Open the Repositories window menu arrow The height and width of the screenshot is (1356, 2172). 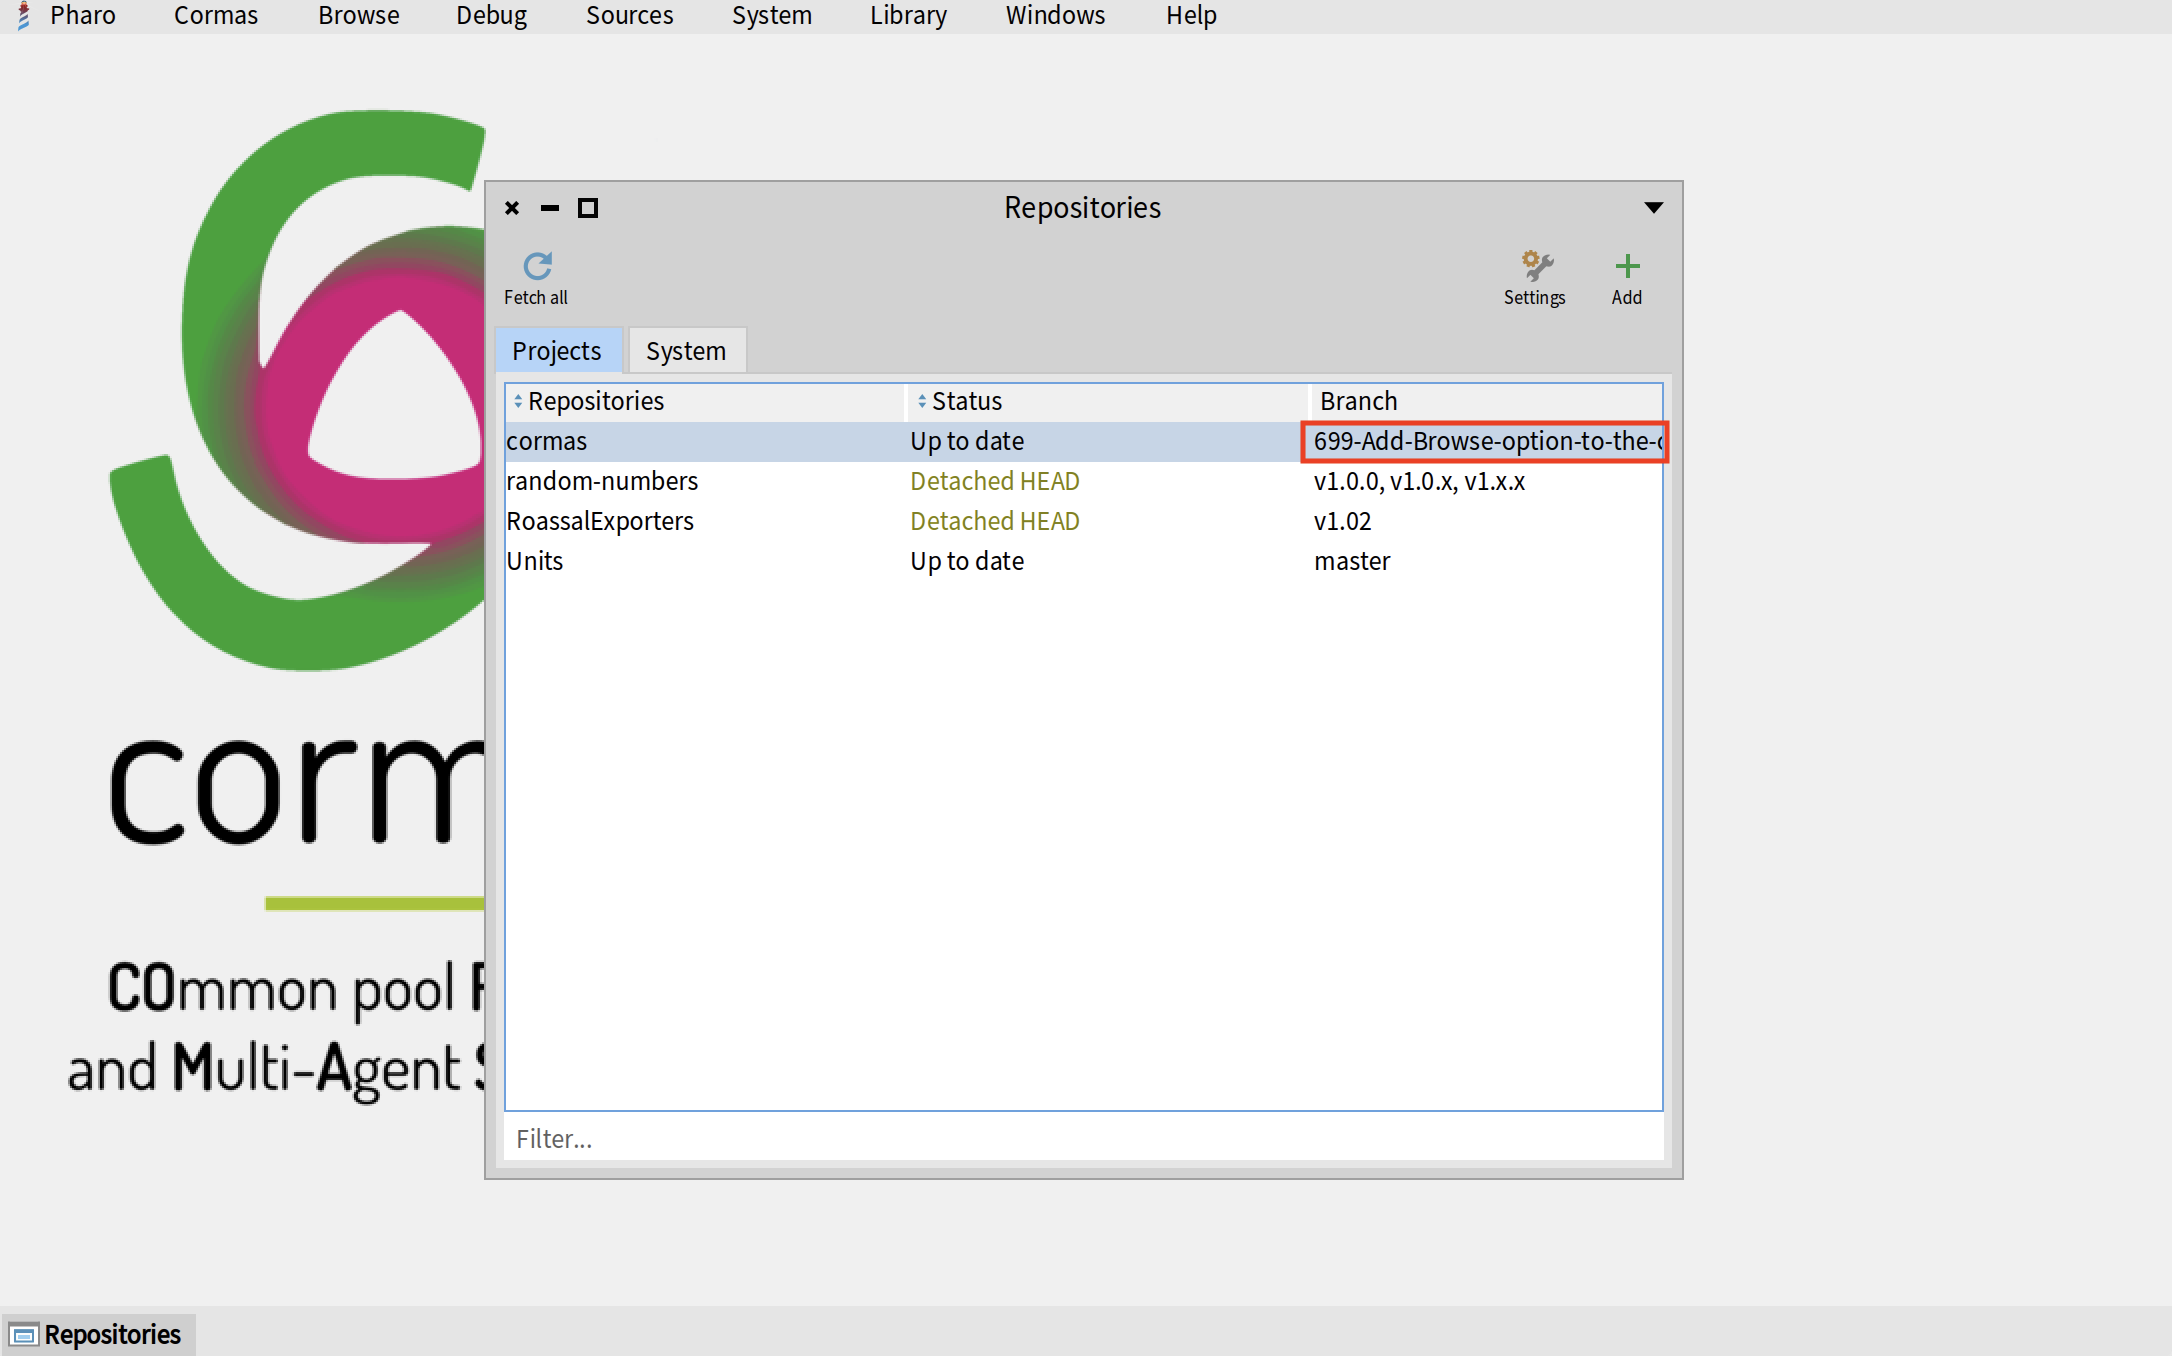pyautogui.click(x=1654, y=208)
